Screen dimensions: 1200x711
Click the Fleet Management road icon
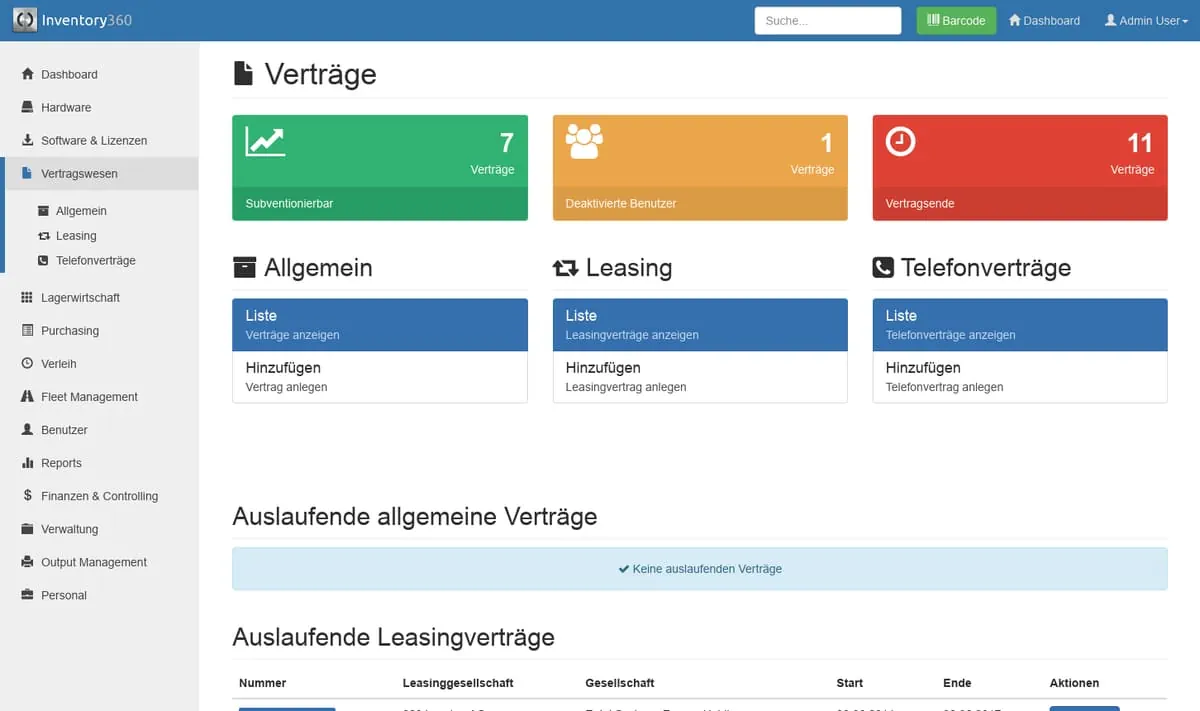click(28, 397)
